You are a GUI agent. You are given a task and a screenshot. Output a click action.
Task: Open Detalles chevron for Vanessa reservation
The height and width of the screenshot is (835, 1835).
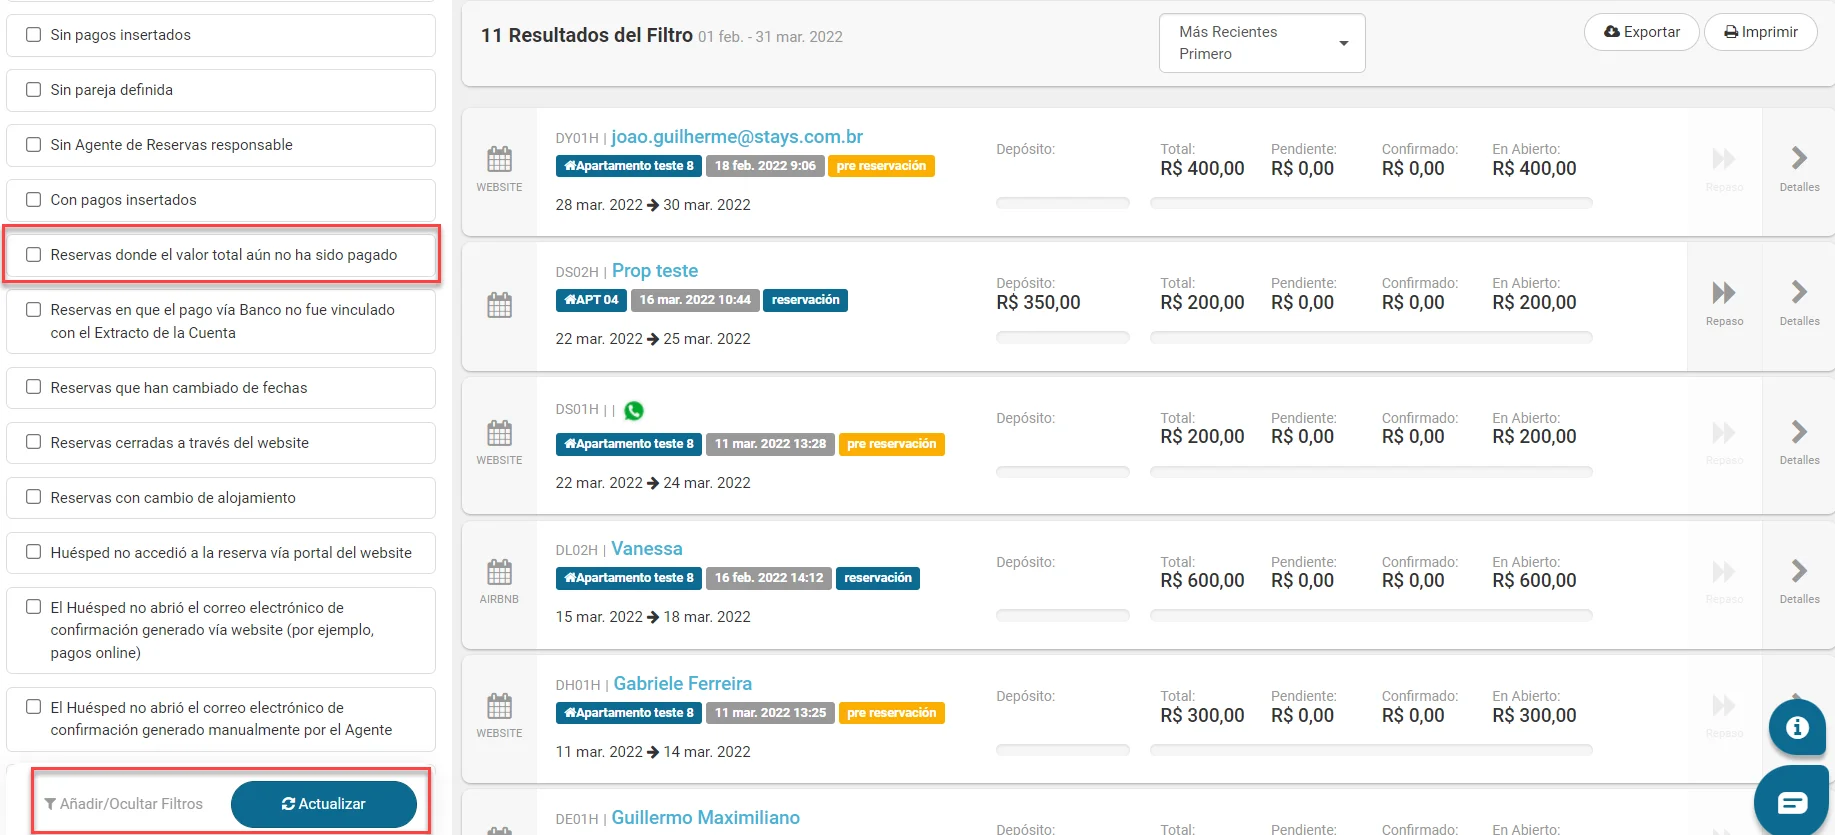click(1799, 570)
